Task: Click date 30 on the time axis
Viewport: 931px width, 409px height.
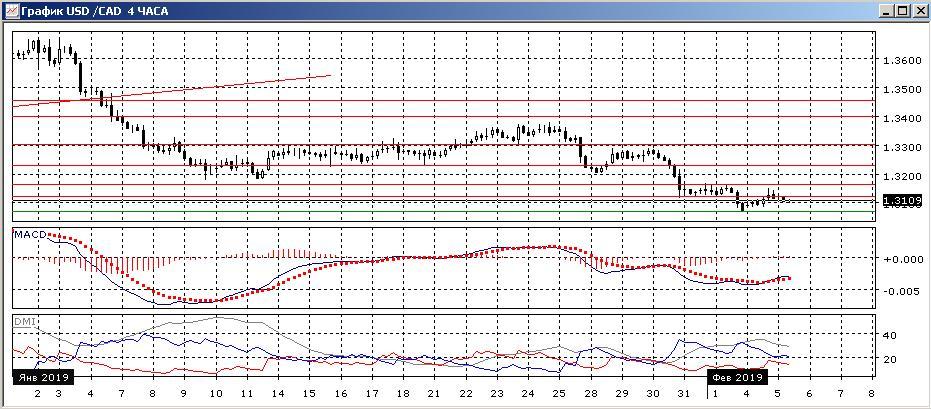Action: pos(653,394)
